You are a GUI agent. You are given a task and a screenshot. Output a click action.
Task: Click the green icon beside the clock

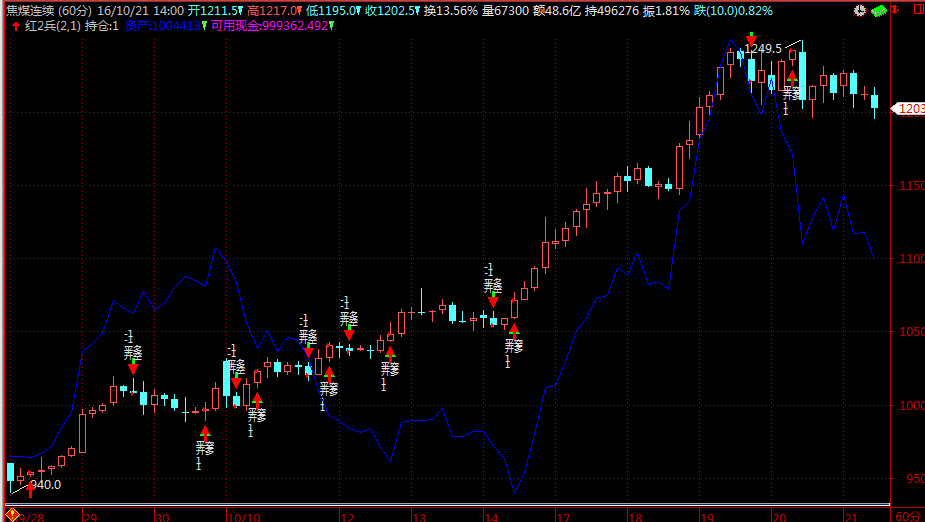pyautogui.click(x=879, y=10)
